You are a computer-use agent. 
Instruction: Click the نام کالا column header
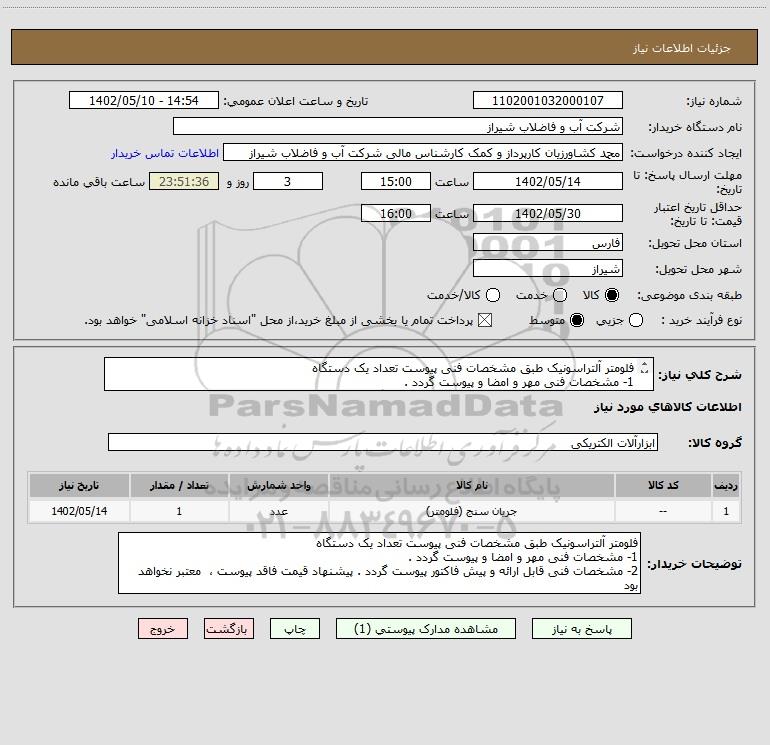click(471, 485)
